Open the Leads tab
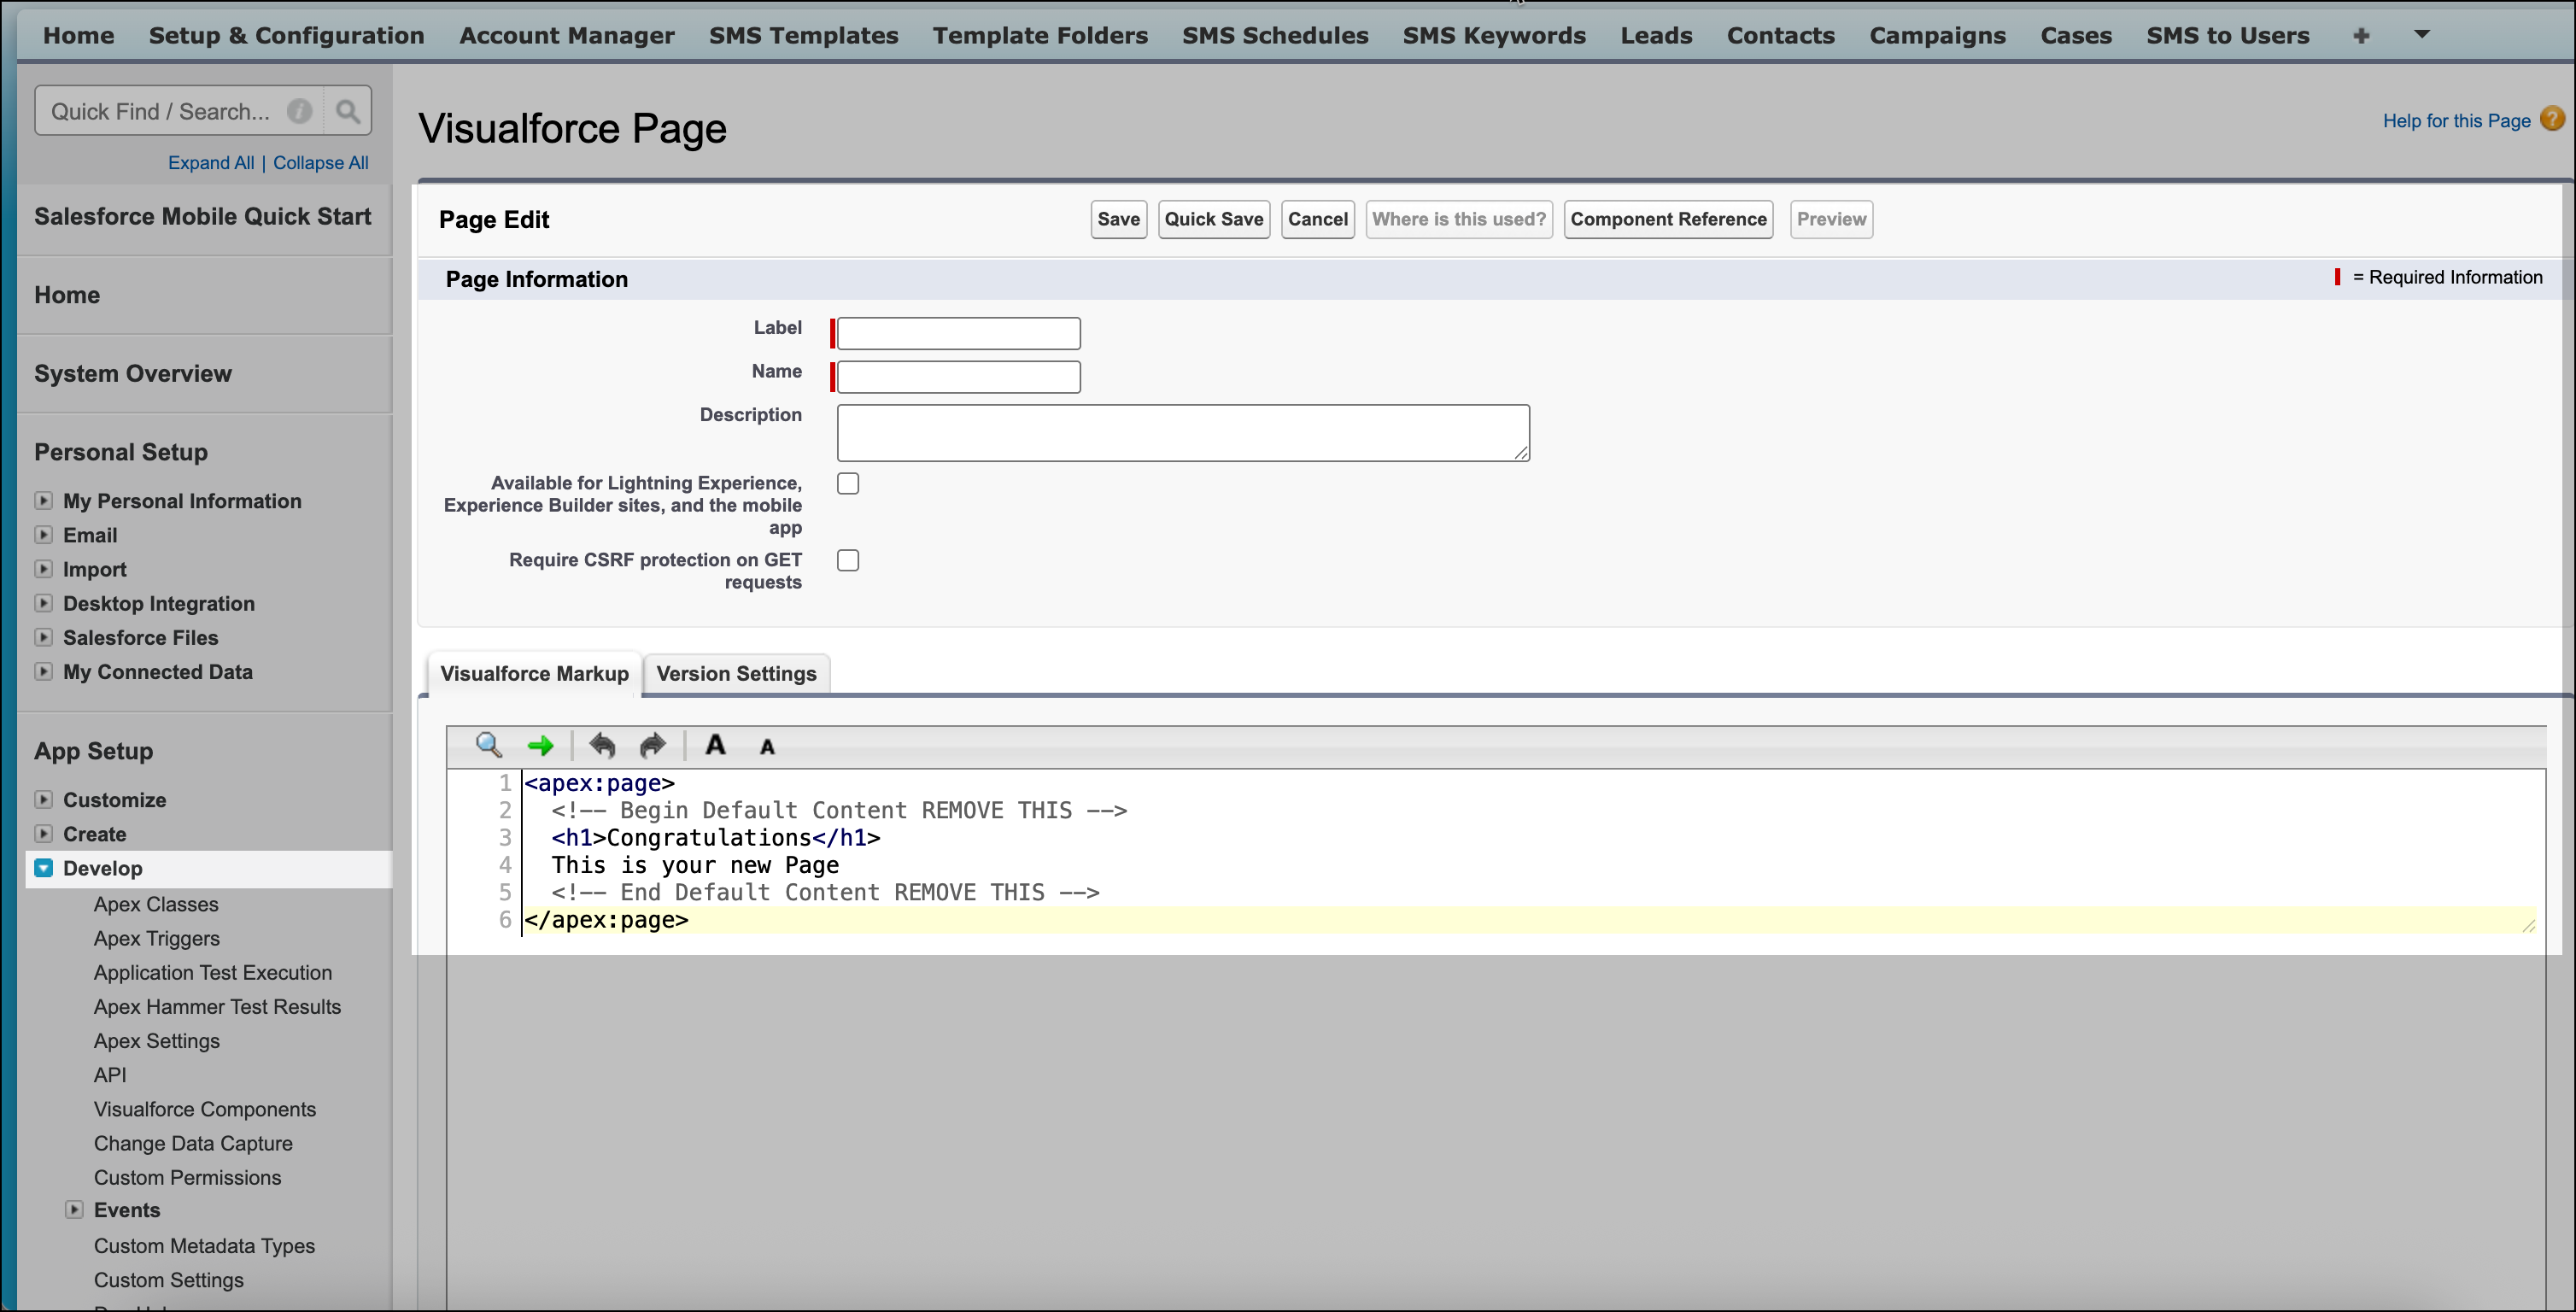The width and height of the screenshot is (2576, 1312). tap(1656, 36)
